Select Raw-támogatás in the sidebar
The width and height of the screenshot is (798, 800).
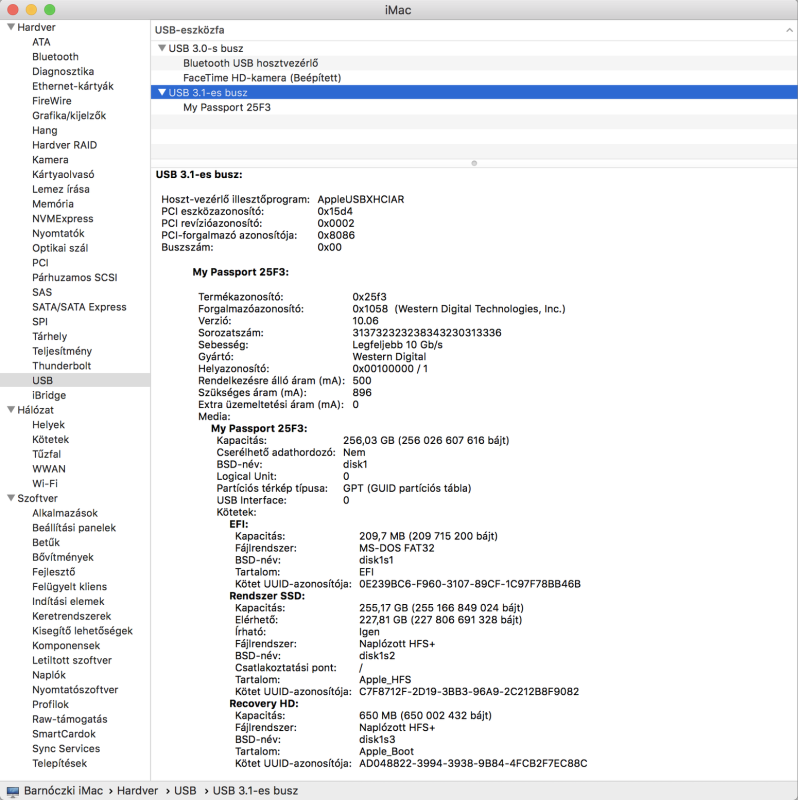point(70,719)
